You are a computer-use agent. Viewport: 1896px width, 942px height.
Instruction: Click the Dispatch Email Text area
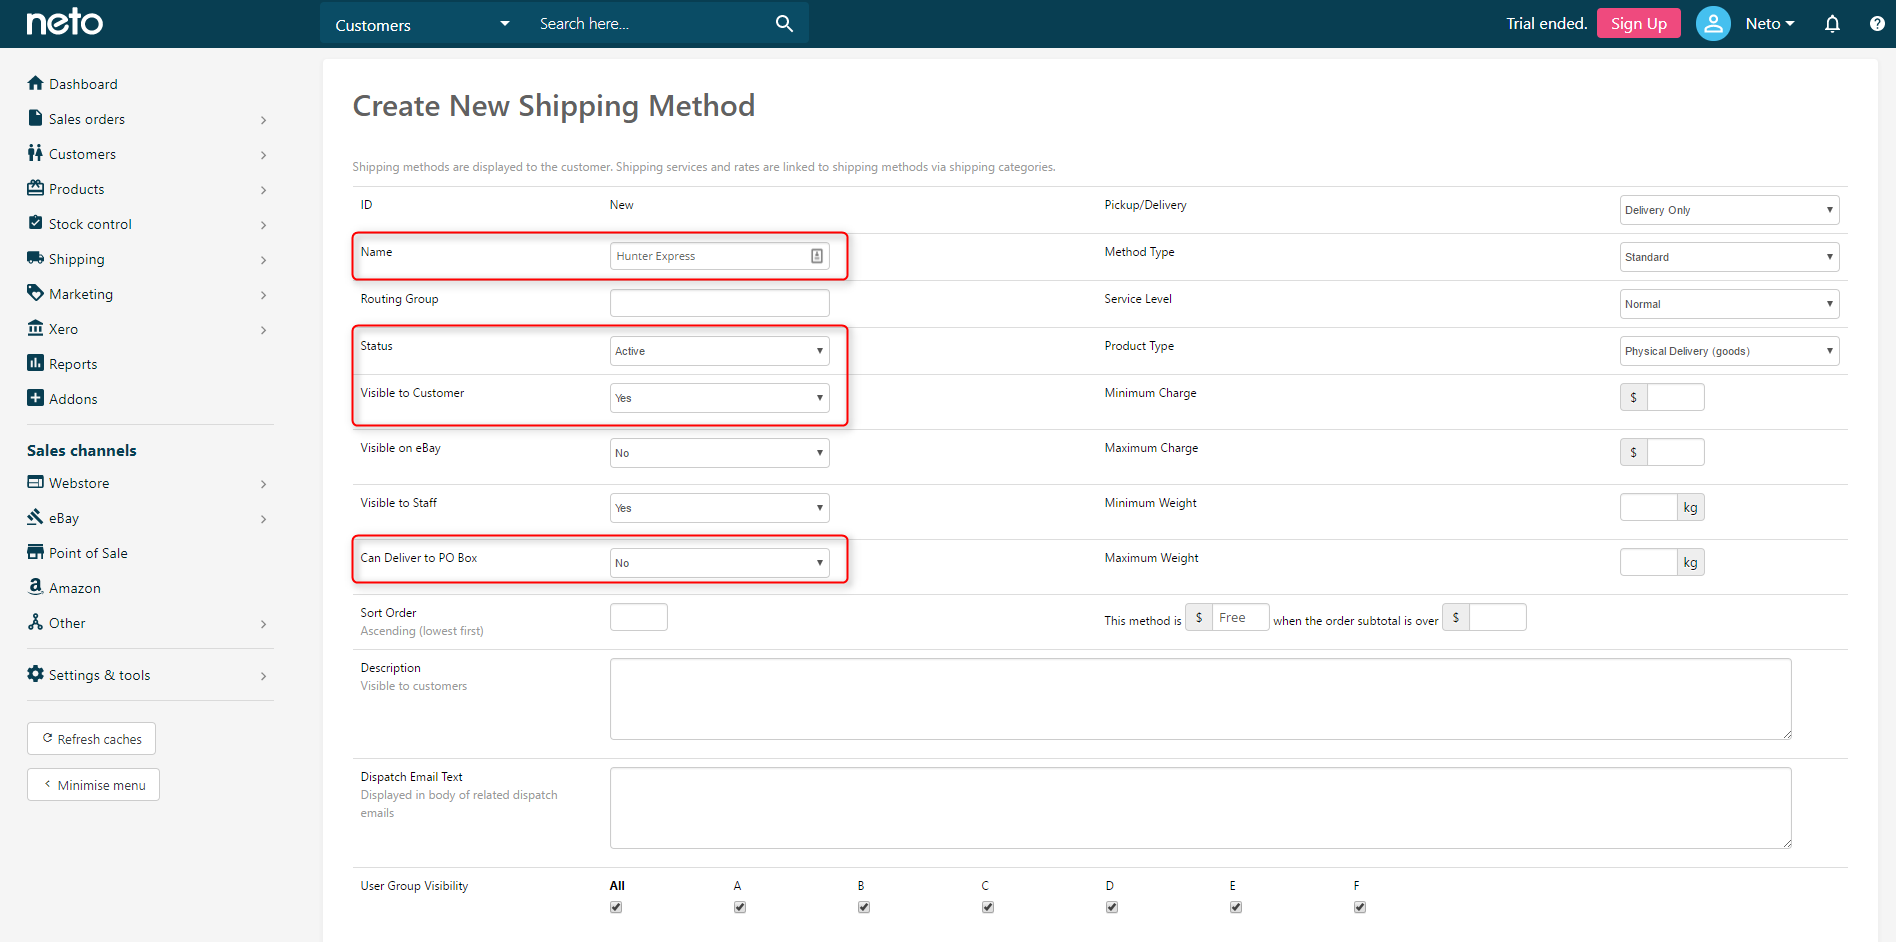1201,808
